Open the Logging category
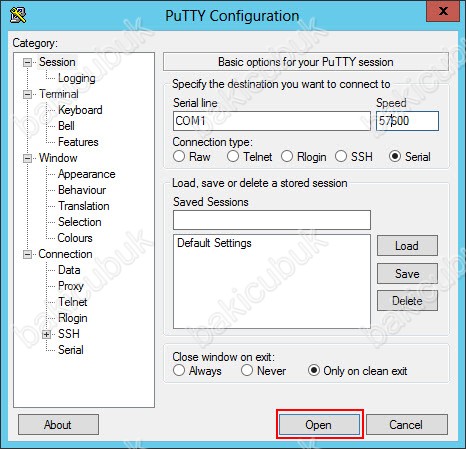 [77, 78]
